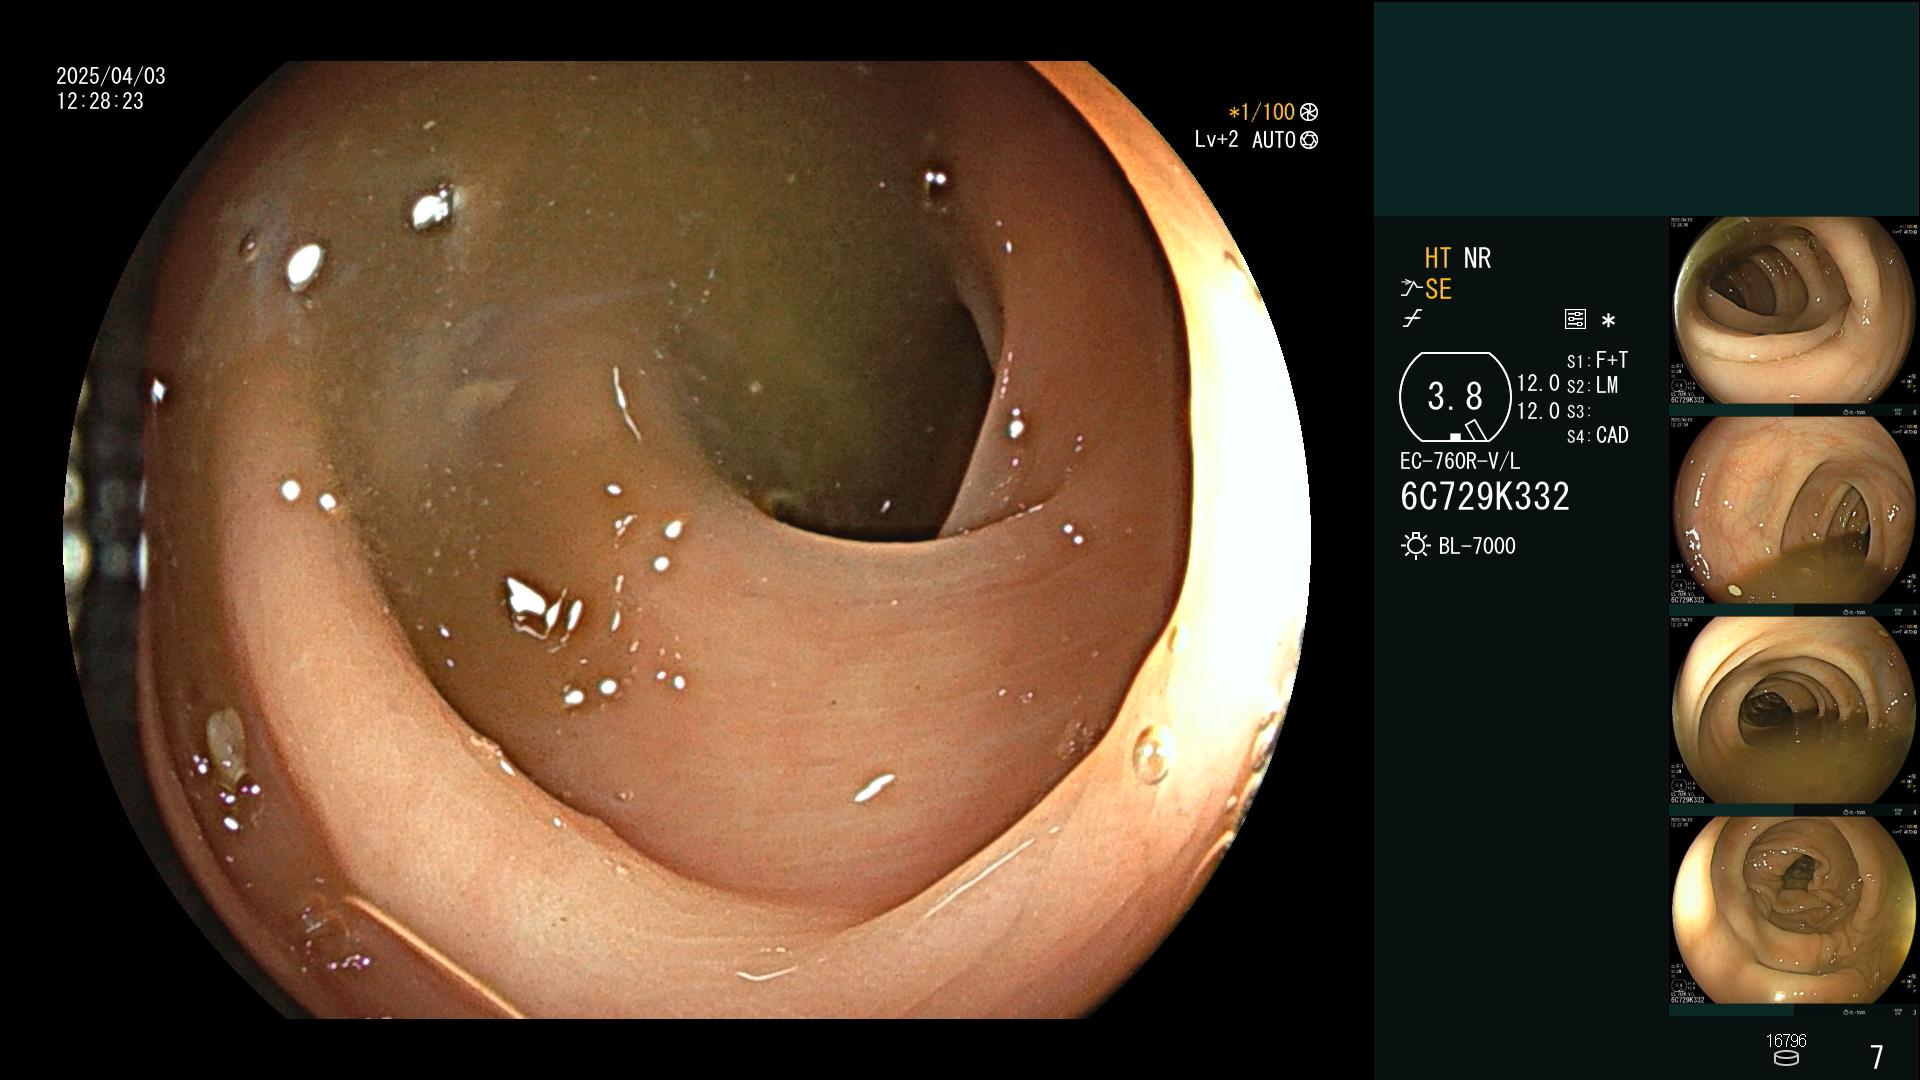The width and height of the screenshot is (1920, 1080).
Task: Select the orange SE label
Action: [x=1438, y=289]
